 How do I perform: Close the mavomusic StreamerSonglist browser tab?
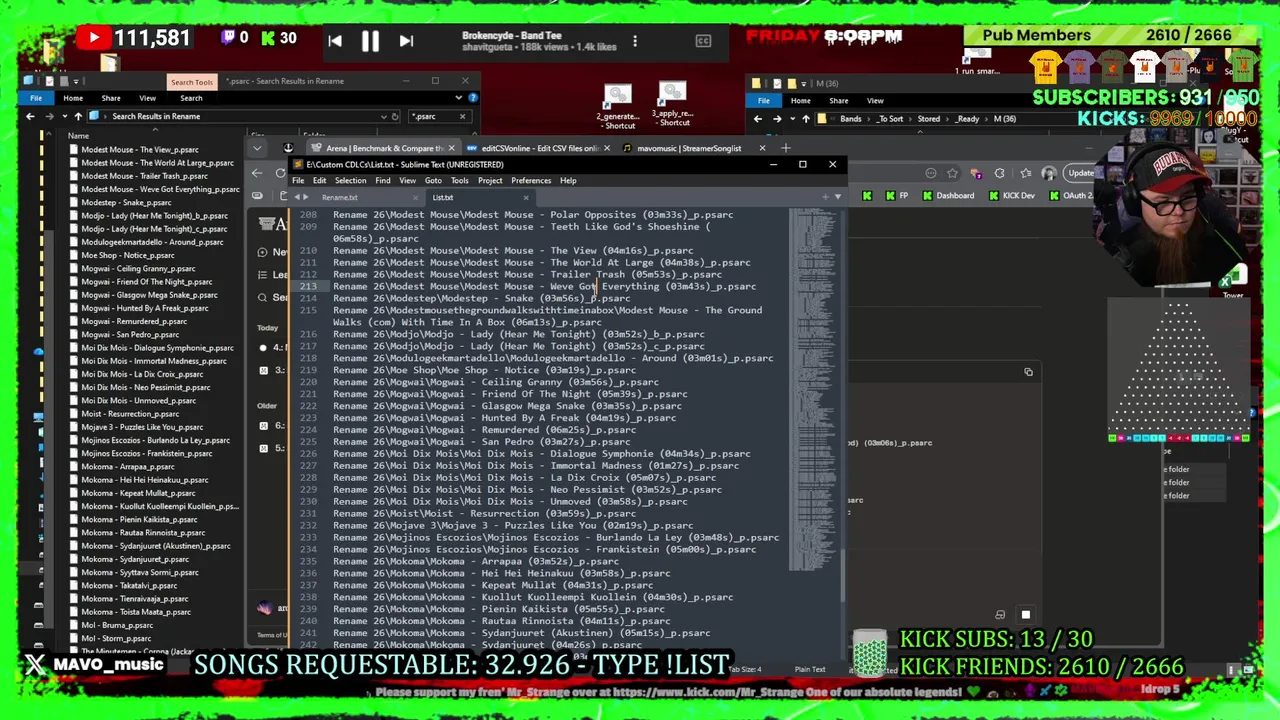pos(761,148)
